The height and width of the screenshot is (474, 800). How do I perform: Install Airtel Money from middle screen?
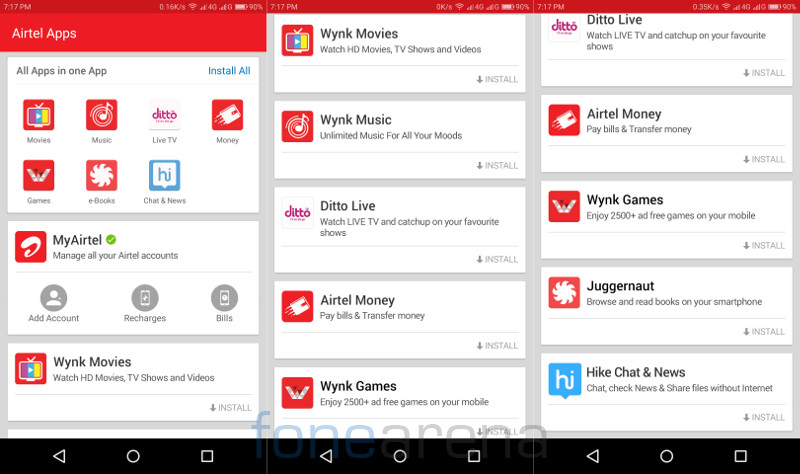coord(497,345)
